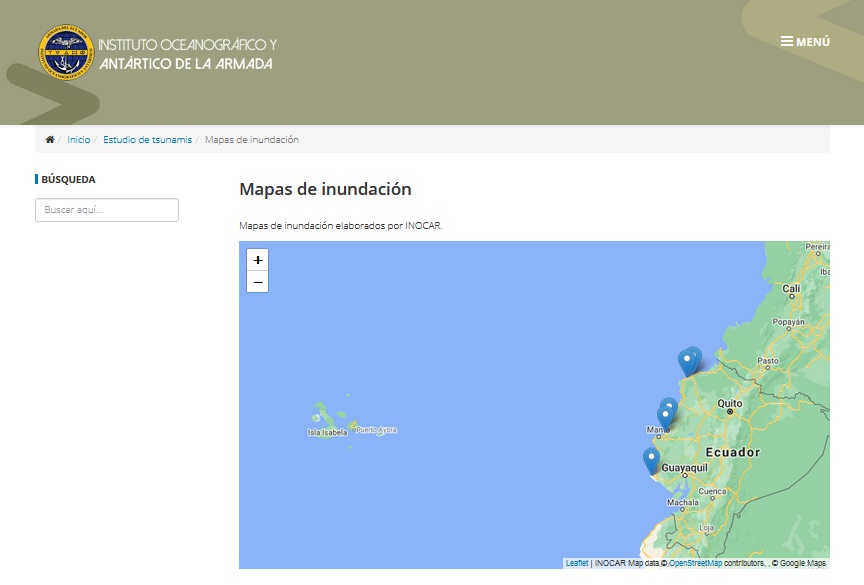Click the Quito city label on map
This screenshot has height=585, width=864.
730,404
